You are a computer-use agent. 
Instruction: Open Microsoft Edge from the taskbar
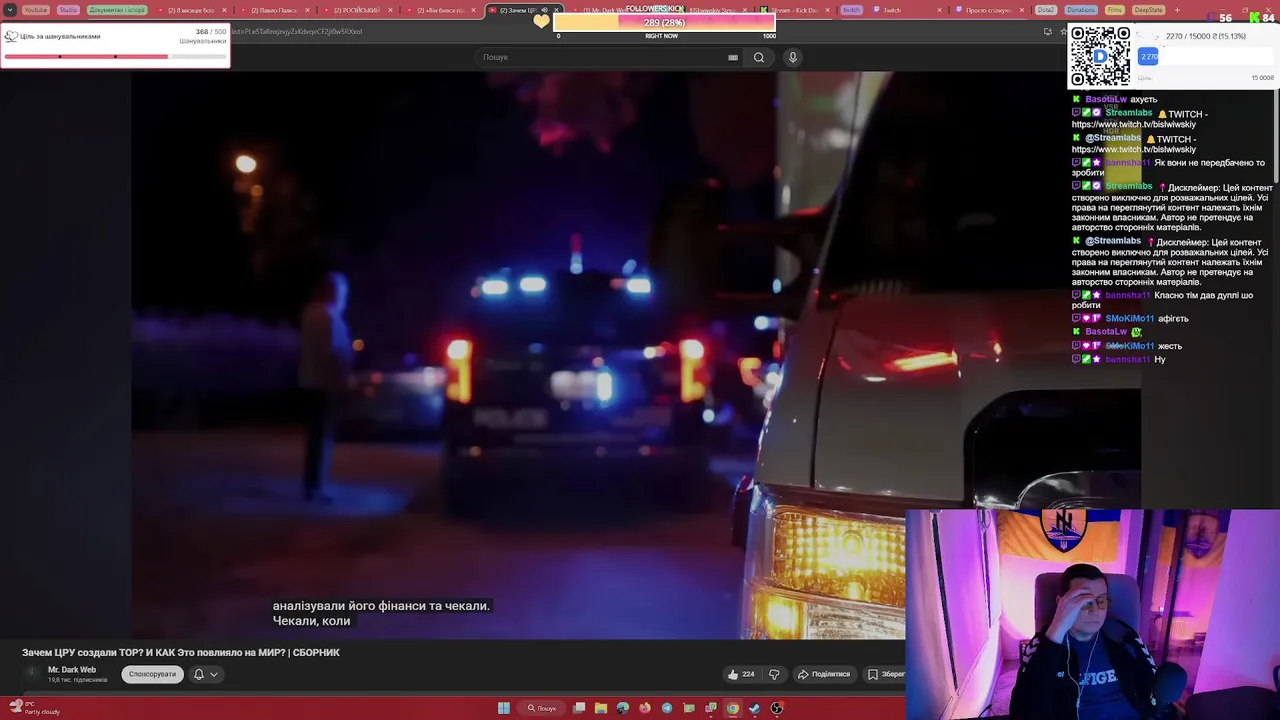[x=623, y=708]
